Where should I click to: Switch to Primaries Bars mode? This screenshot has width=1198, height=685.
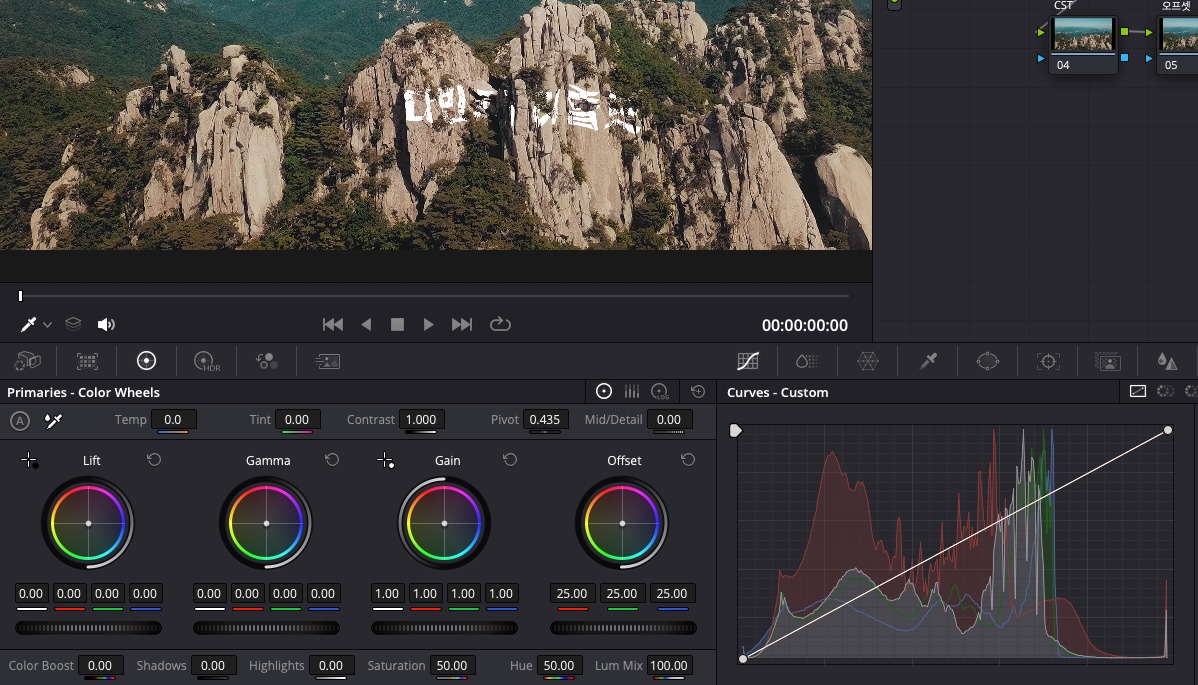632,392
